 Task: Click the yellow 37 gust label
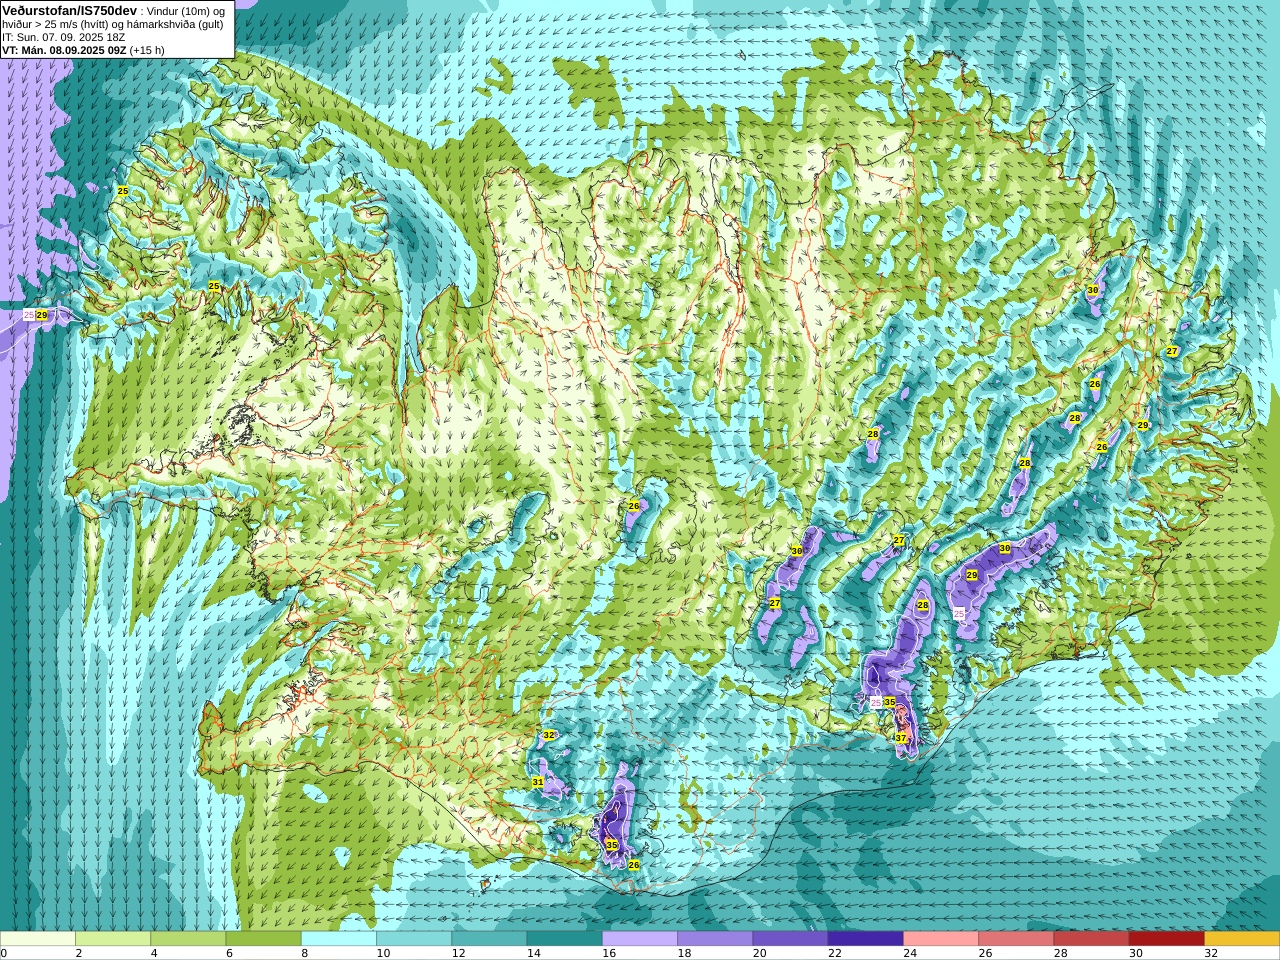pyautogui.click(x=901, y=738)
